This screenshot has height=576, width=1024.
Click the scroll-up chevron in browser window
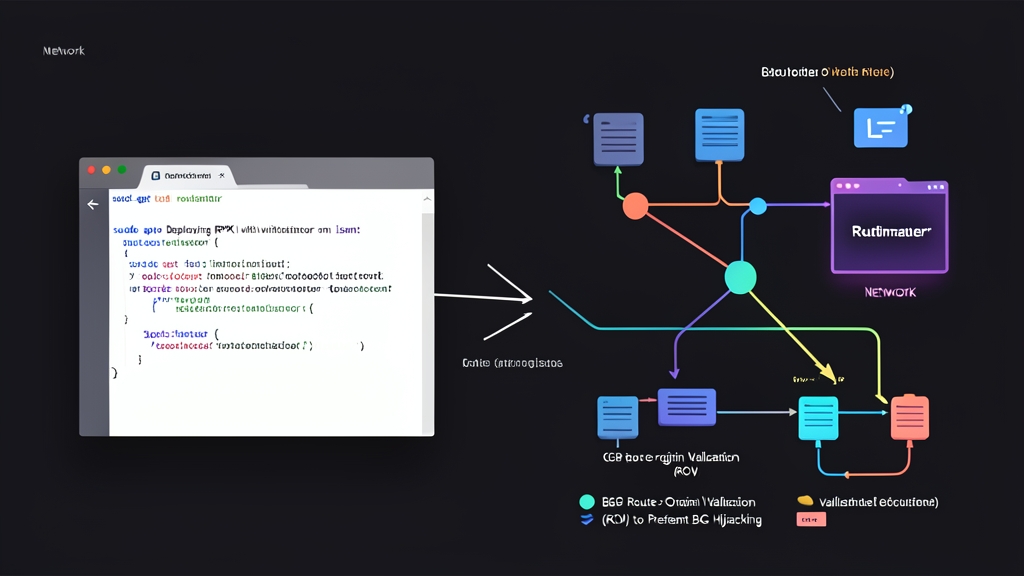tap(427, 199)
